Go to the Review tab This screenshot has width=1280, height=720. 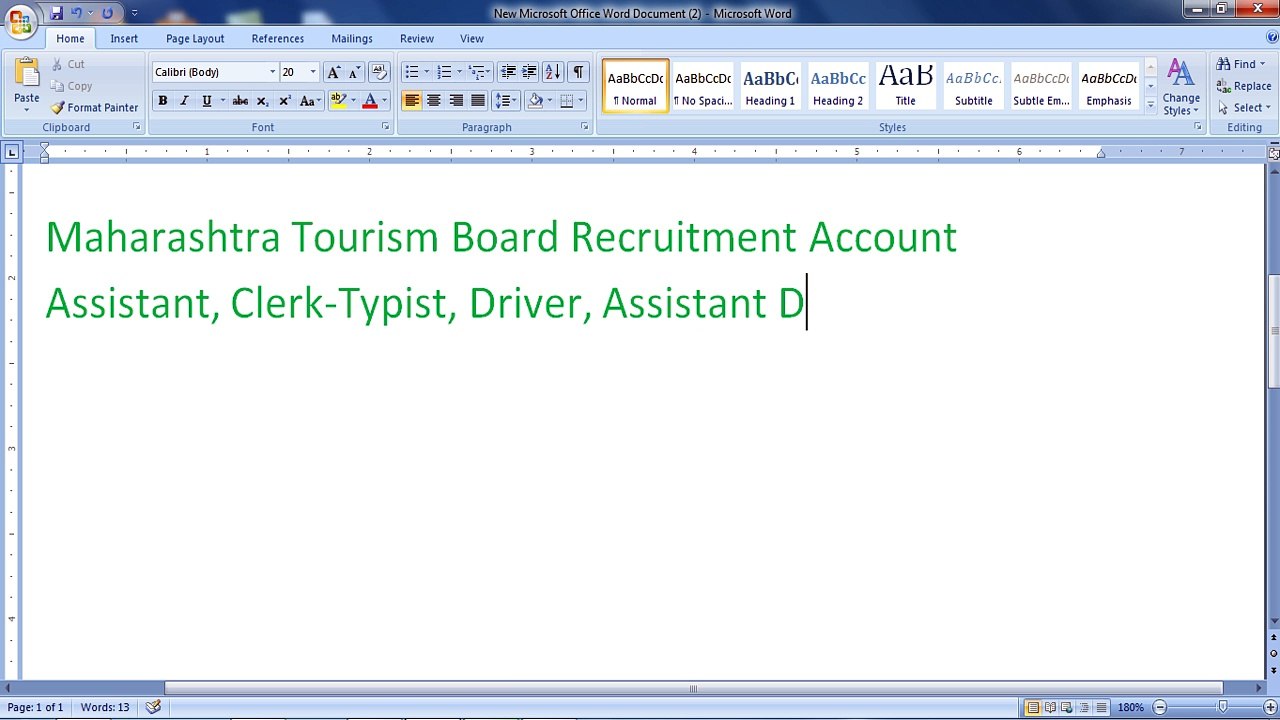tap(417, 39)
